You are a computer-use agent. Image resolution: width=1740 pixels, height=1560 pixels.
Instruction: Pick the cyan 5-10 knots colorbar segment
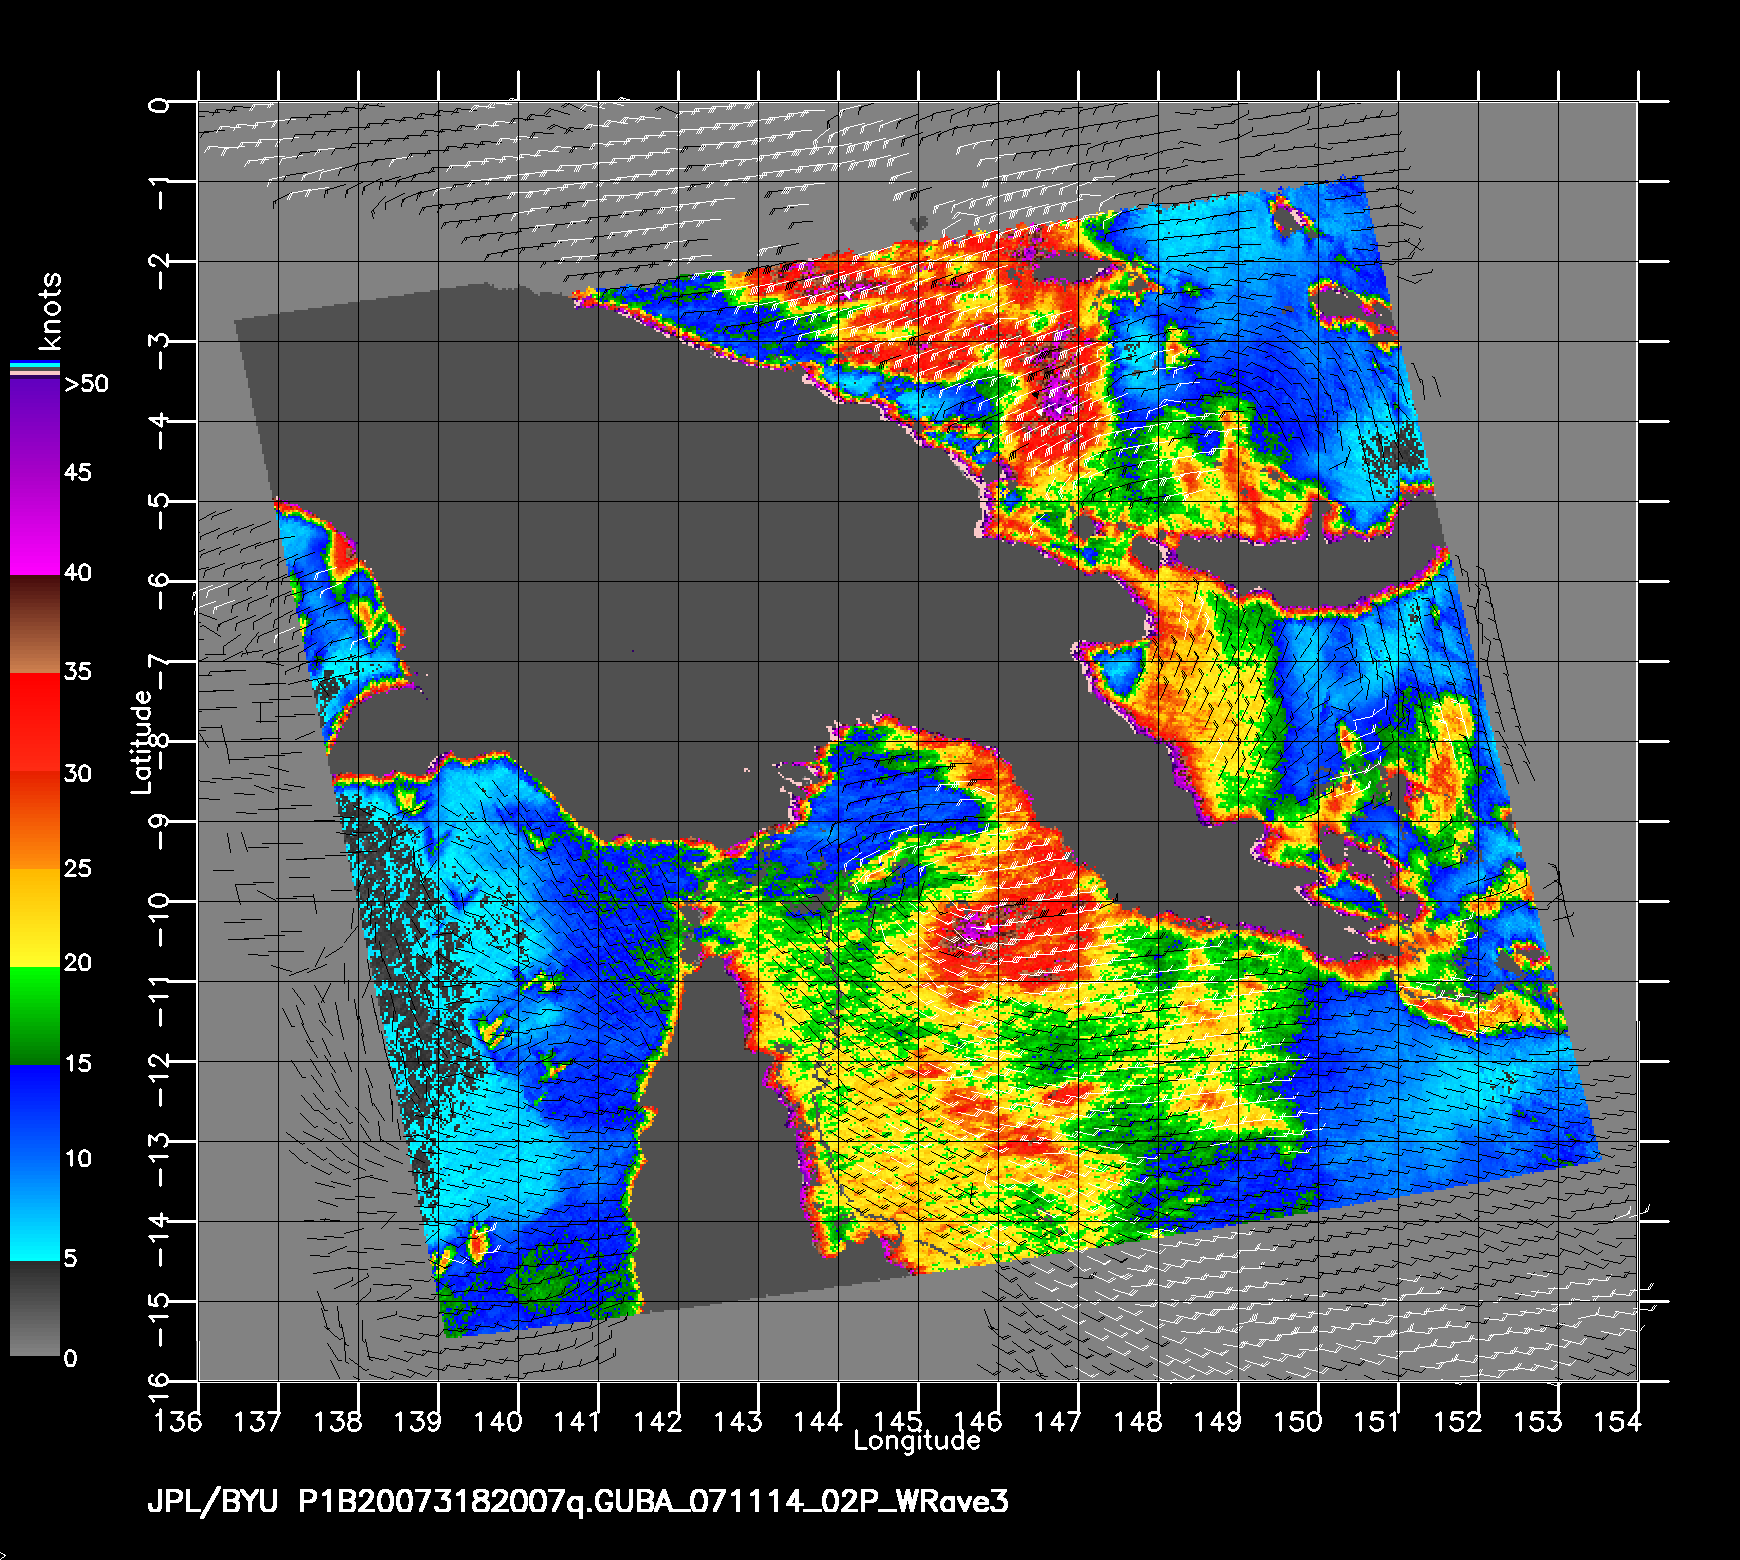(x=35, y=1211)
